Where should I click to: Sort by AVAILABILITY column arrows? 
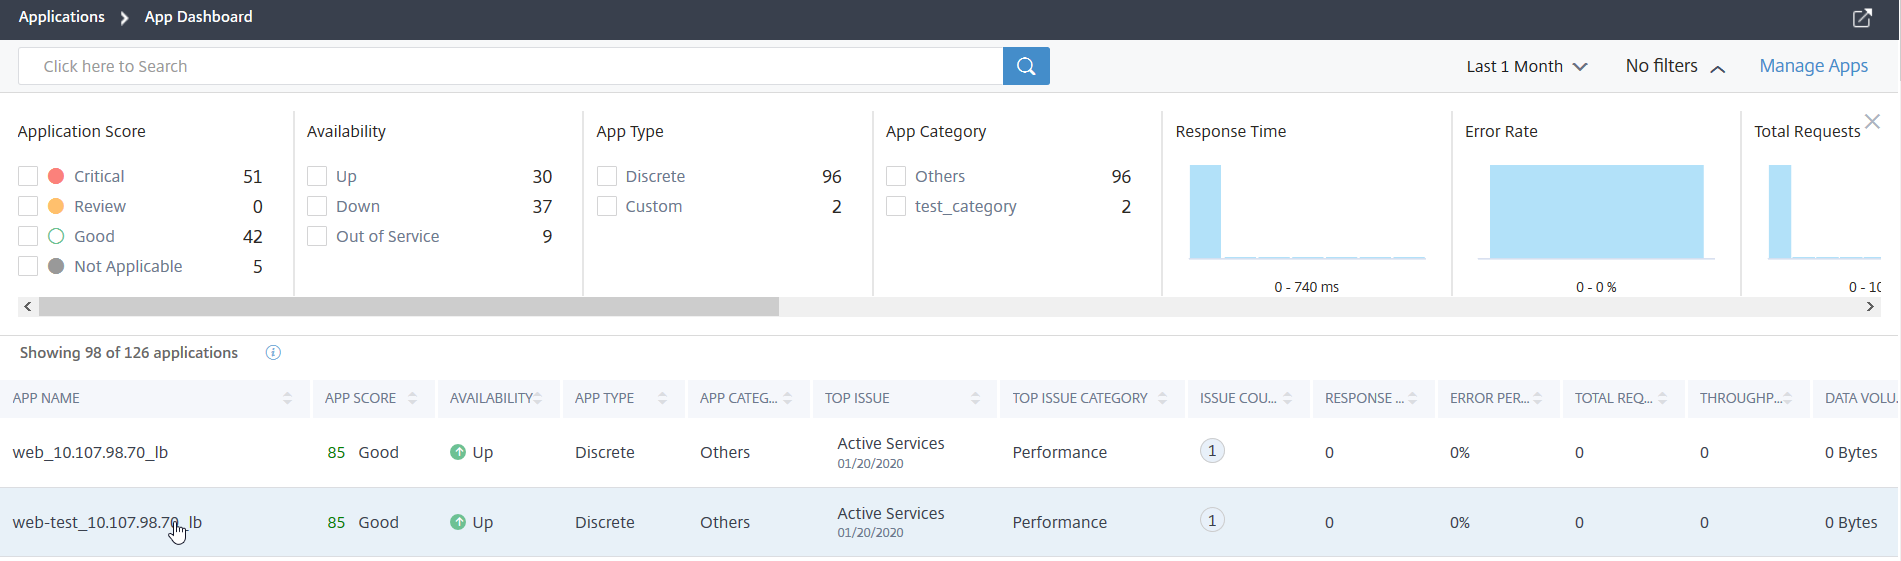point(538,398)
